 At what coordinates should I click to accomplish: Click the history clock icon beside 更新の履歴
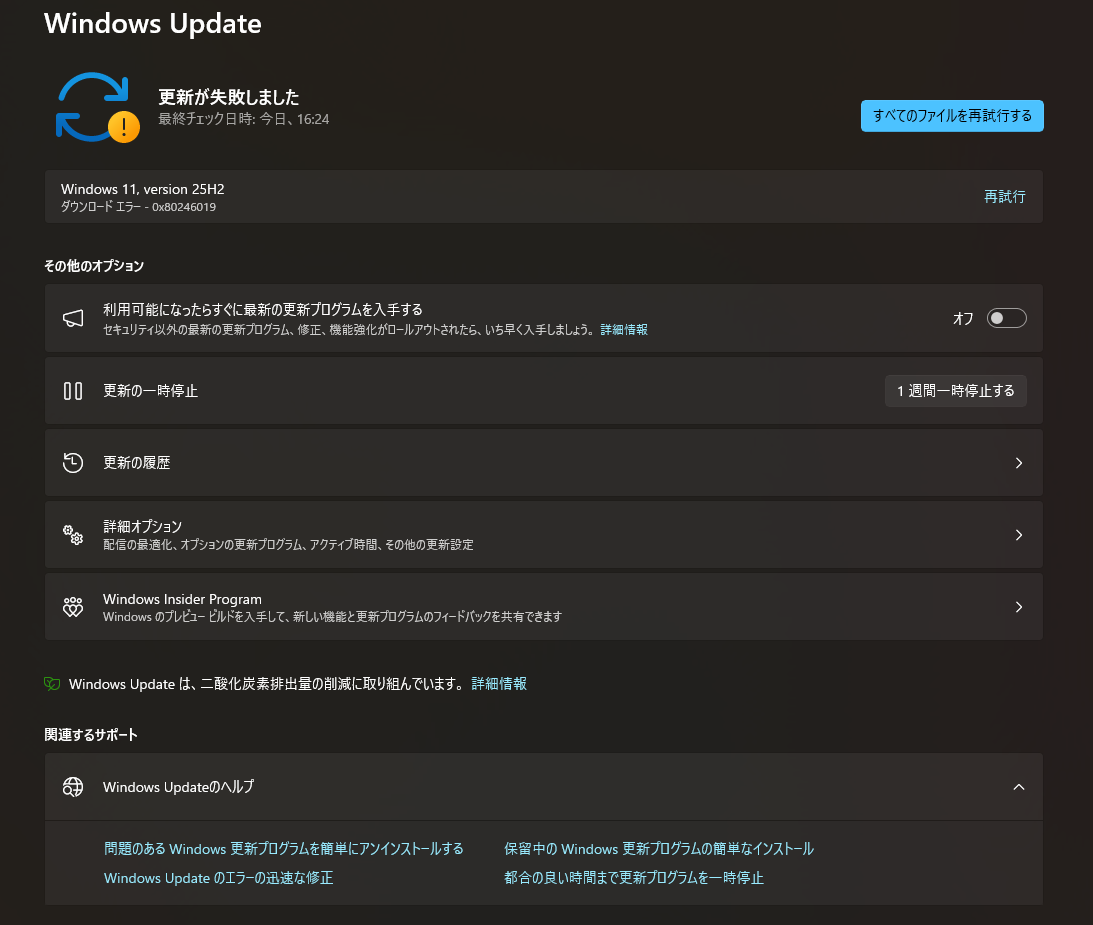click(x=73, y=463)
